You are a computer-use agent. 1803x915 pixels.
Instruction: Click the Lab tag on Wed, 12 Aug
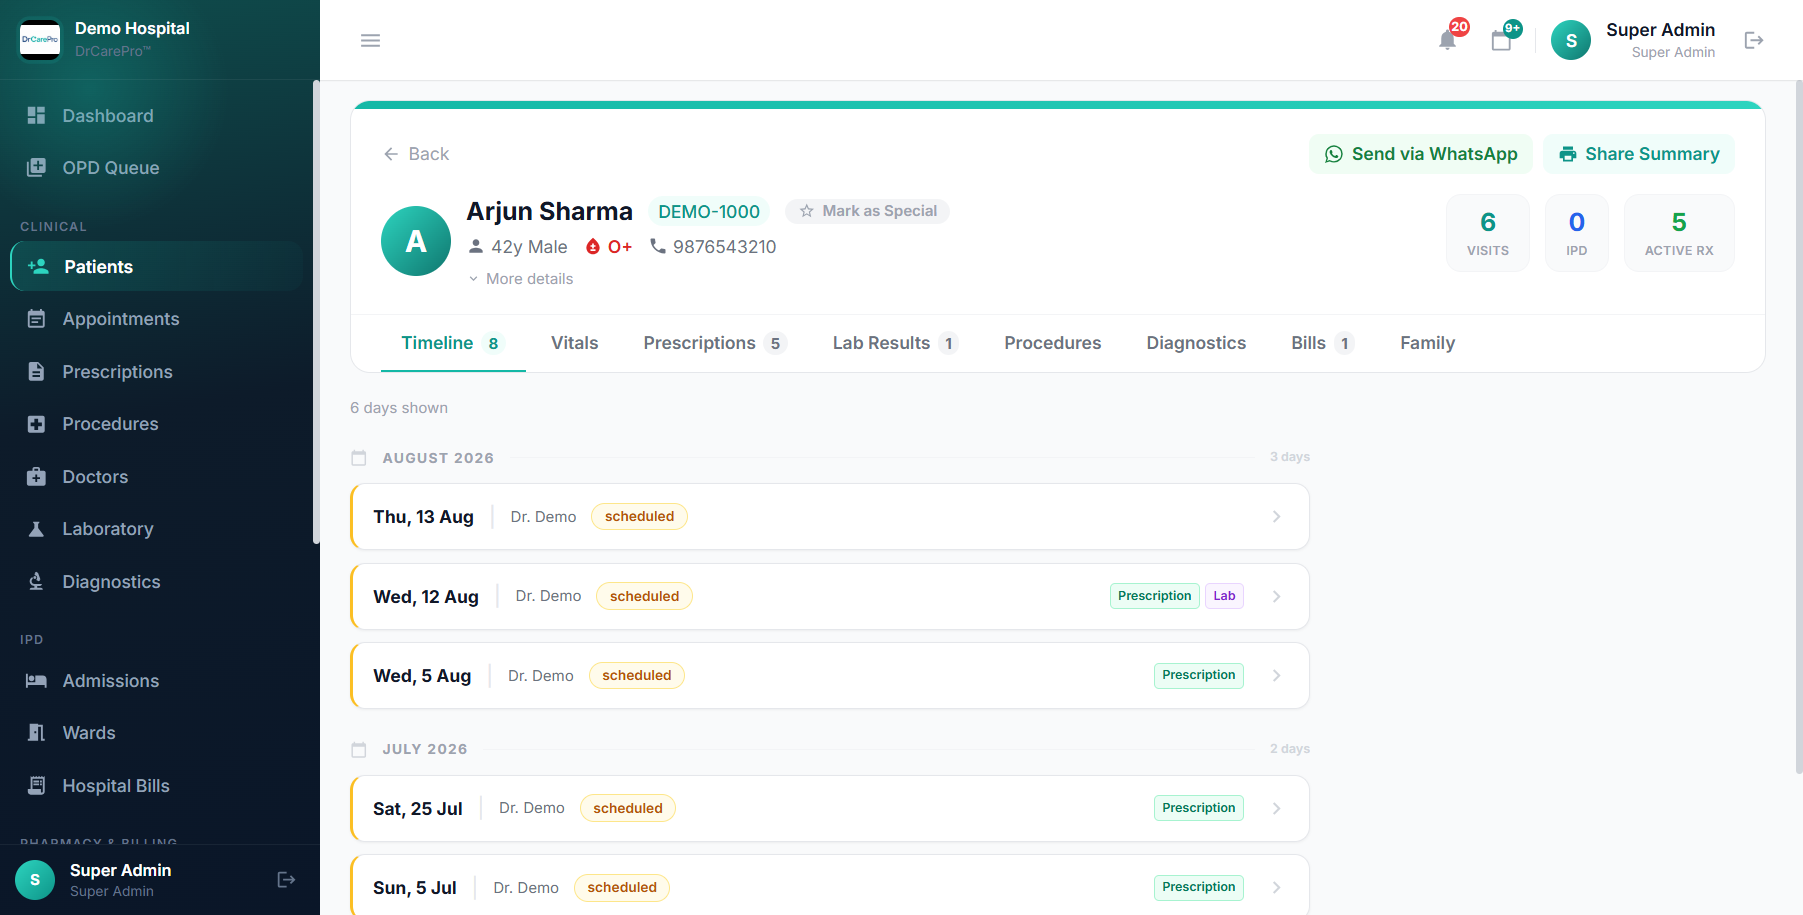pyautogui.click(x=1224, y=596)
